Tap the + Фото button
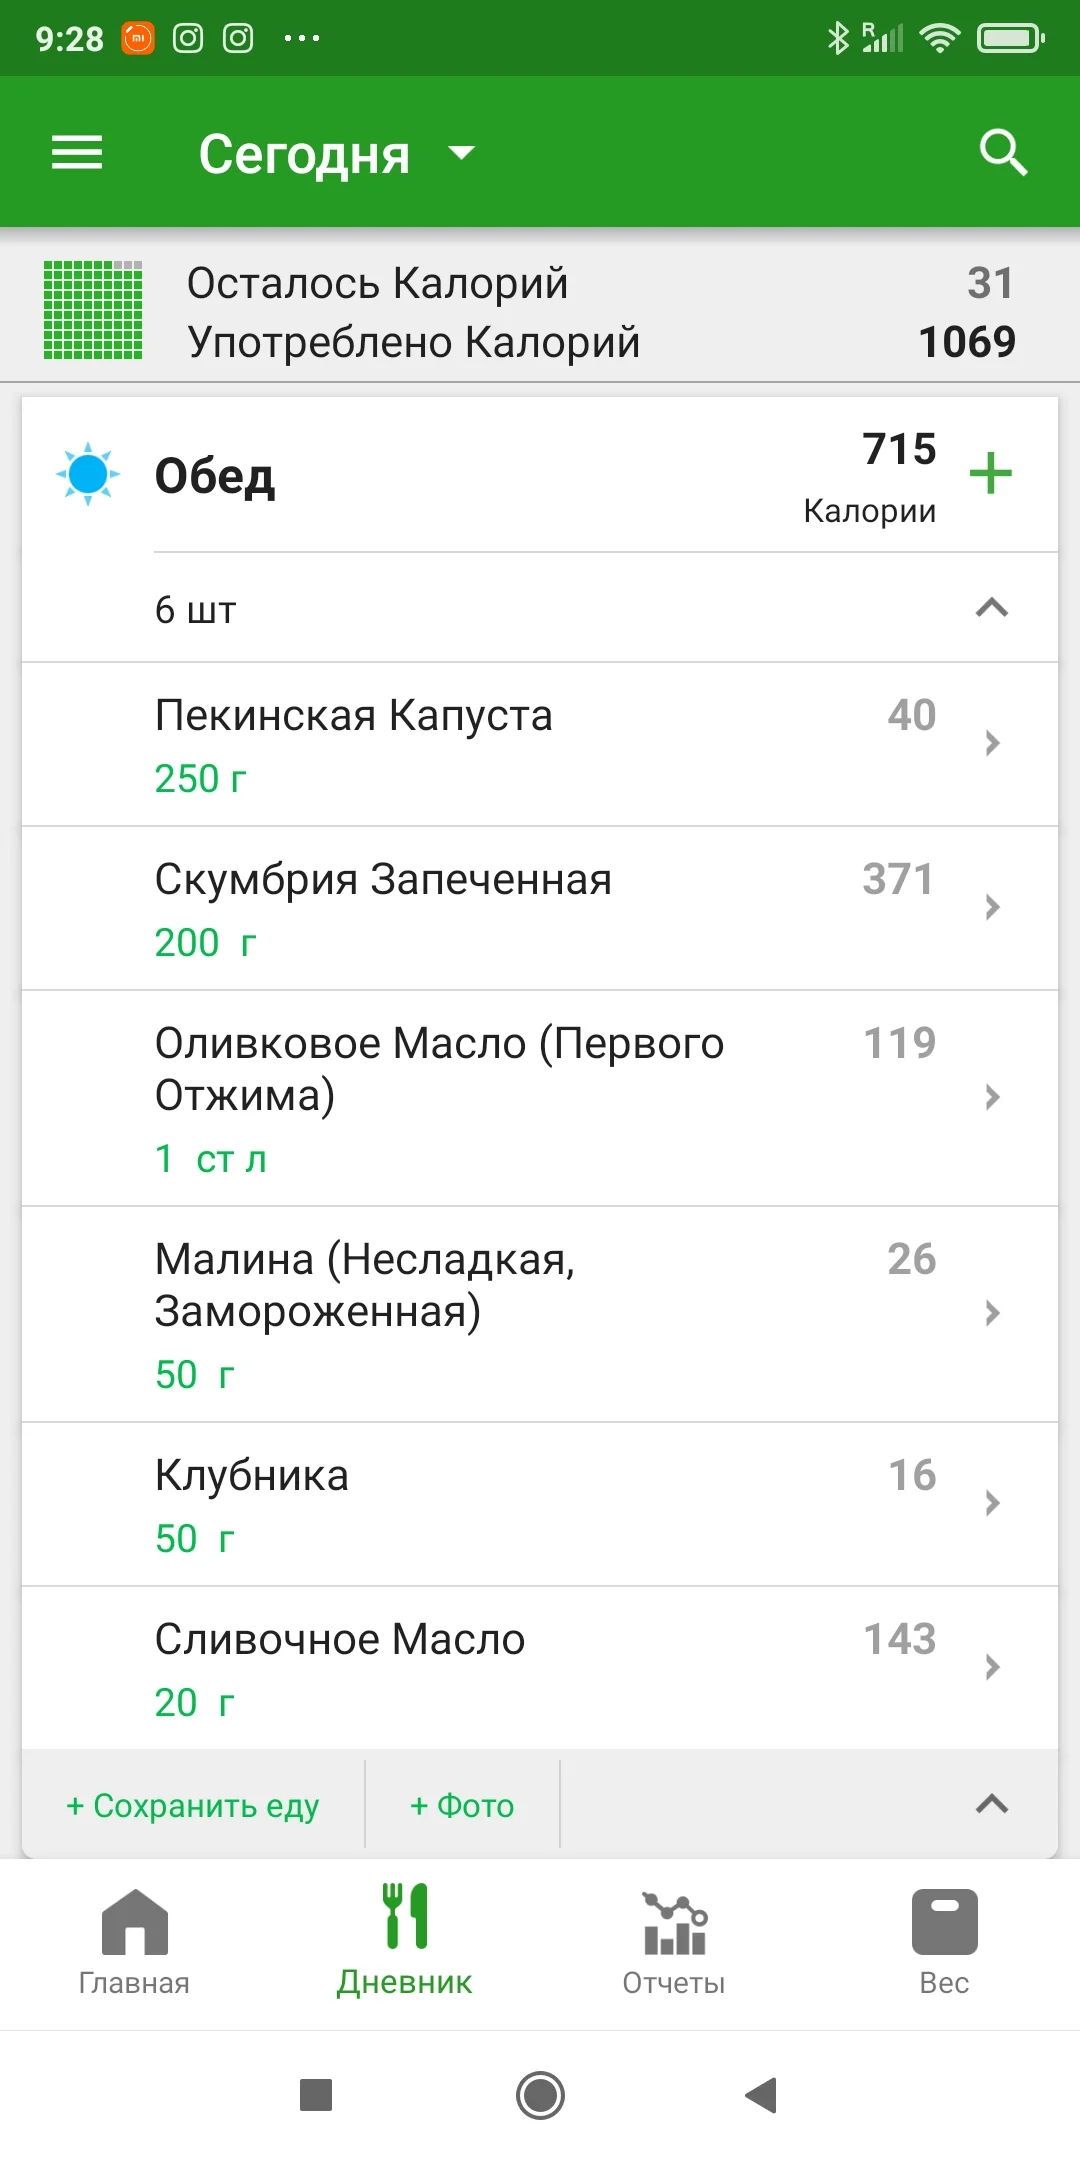This screenshot has width=1080, height=2160. (x=462, y=1806)
